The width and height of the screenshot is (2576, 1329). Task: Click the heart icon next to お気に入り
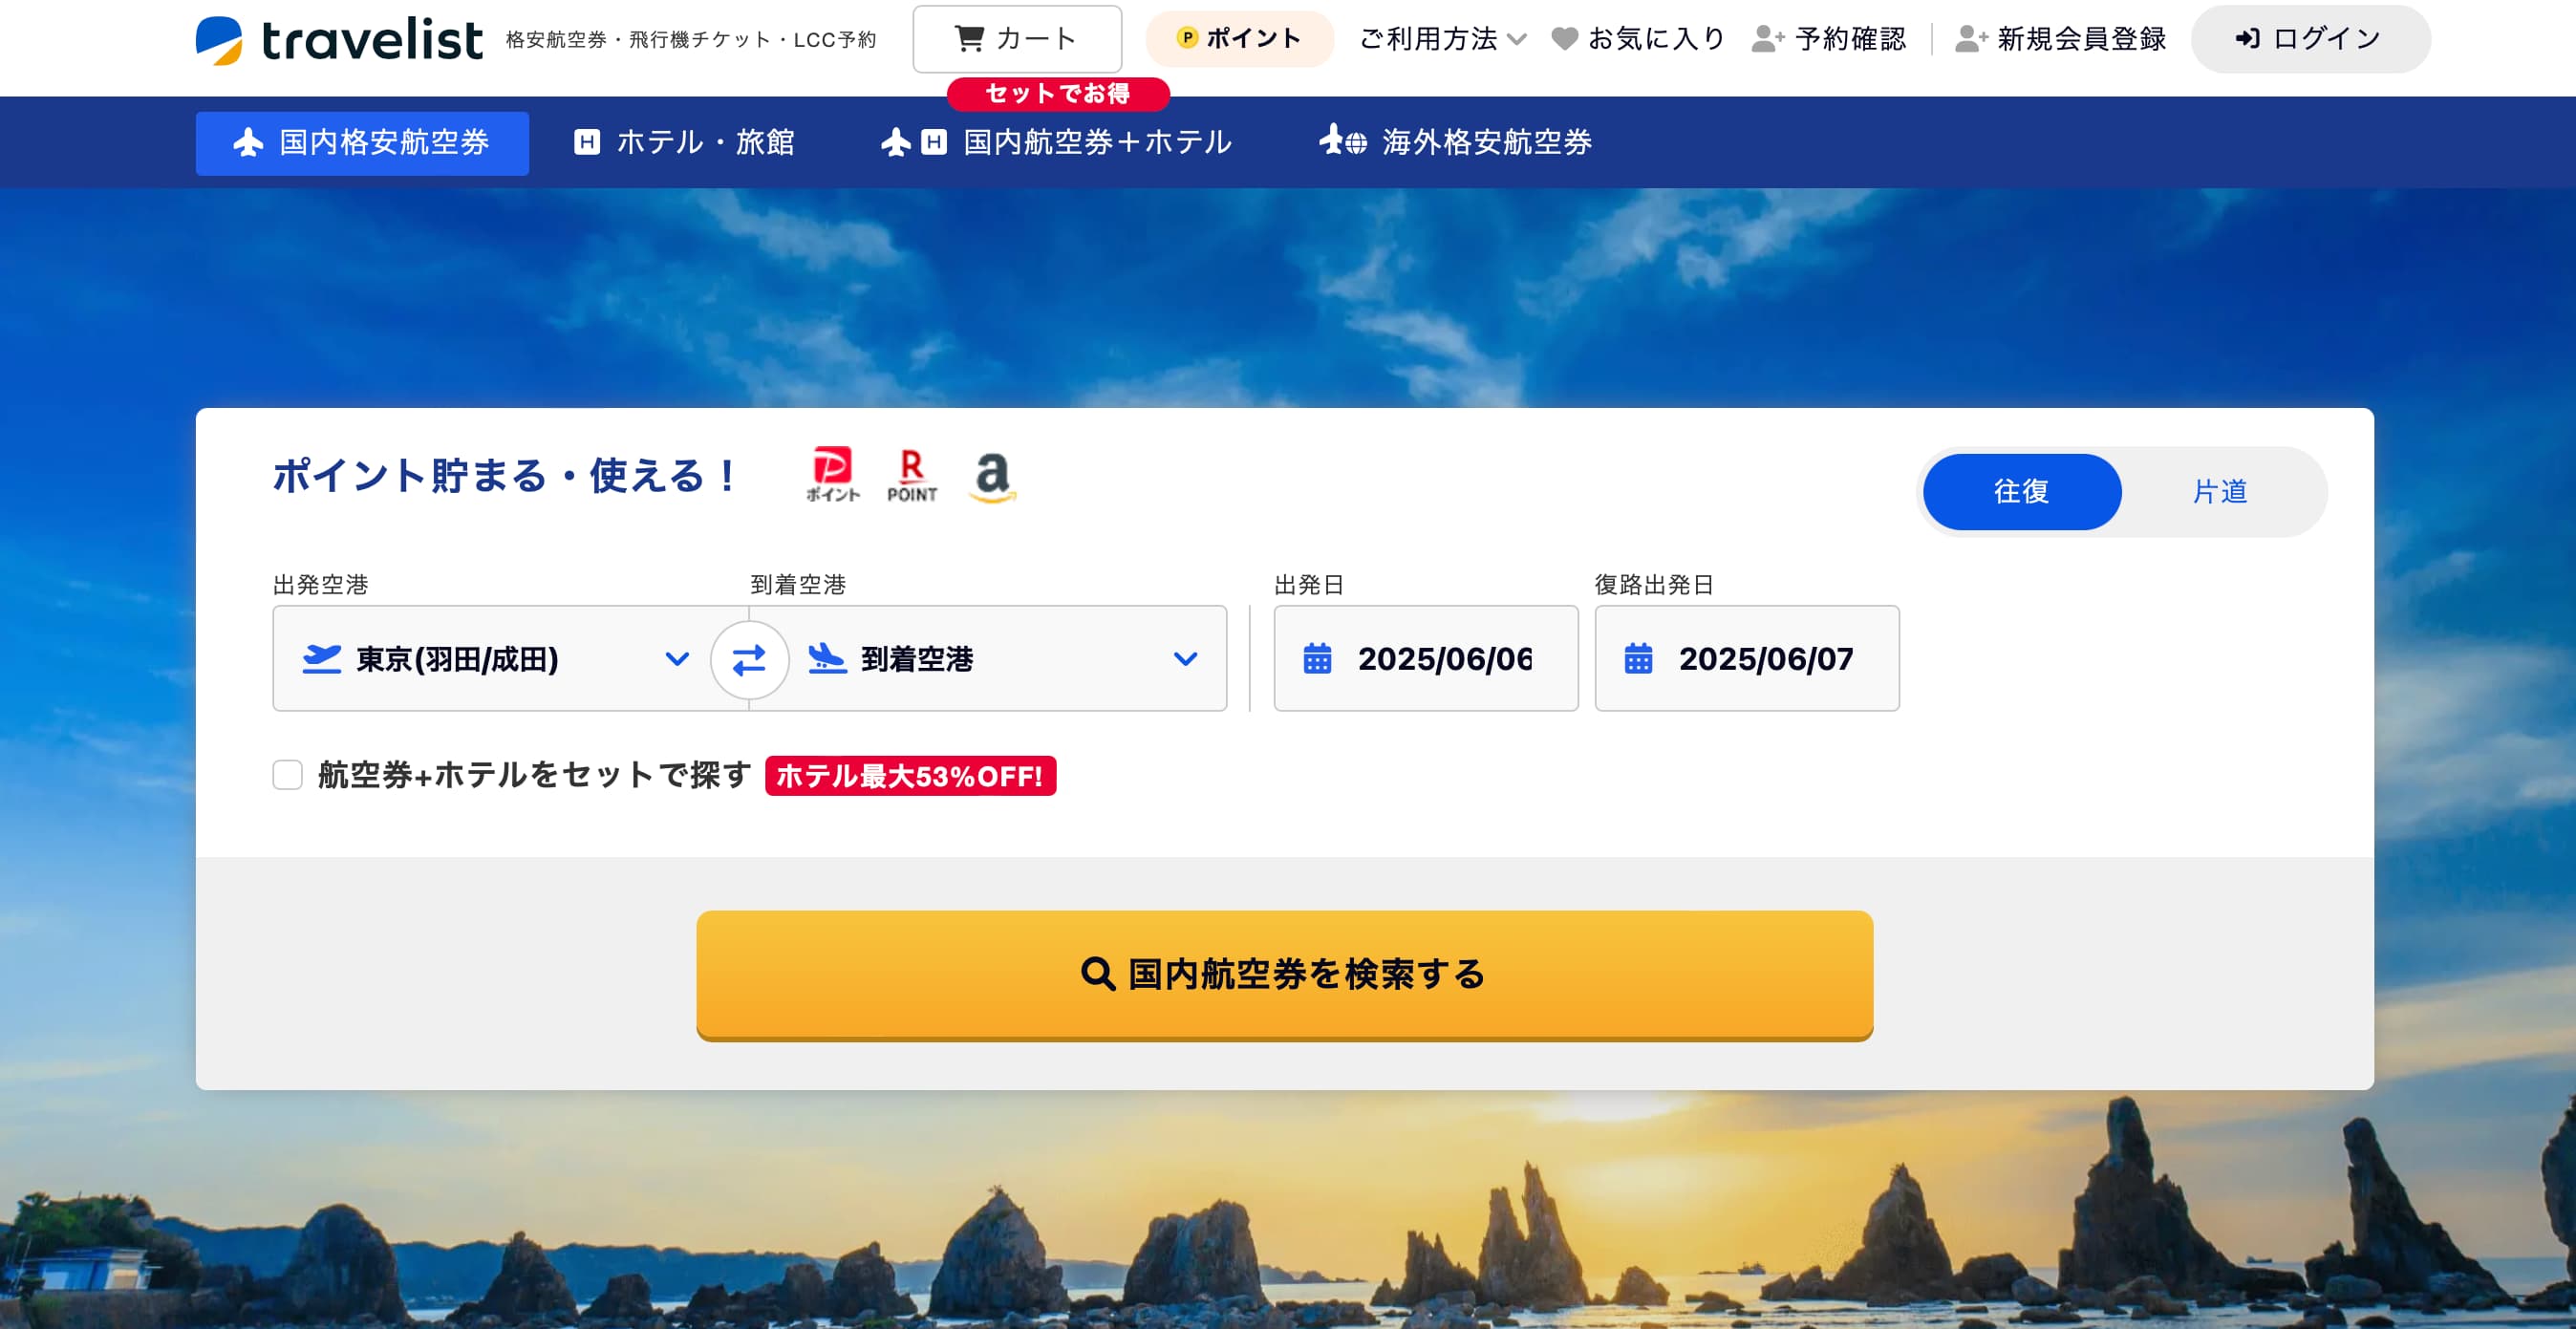tap(1564, 39)
